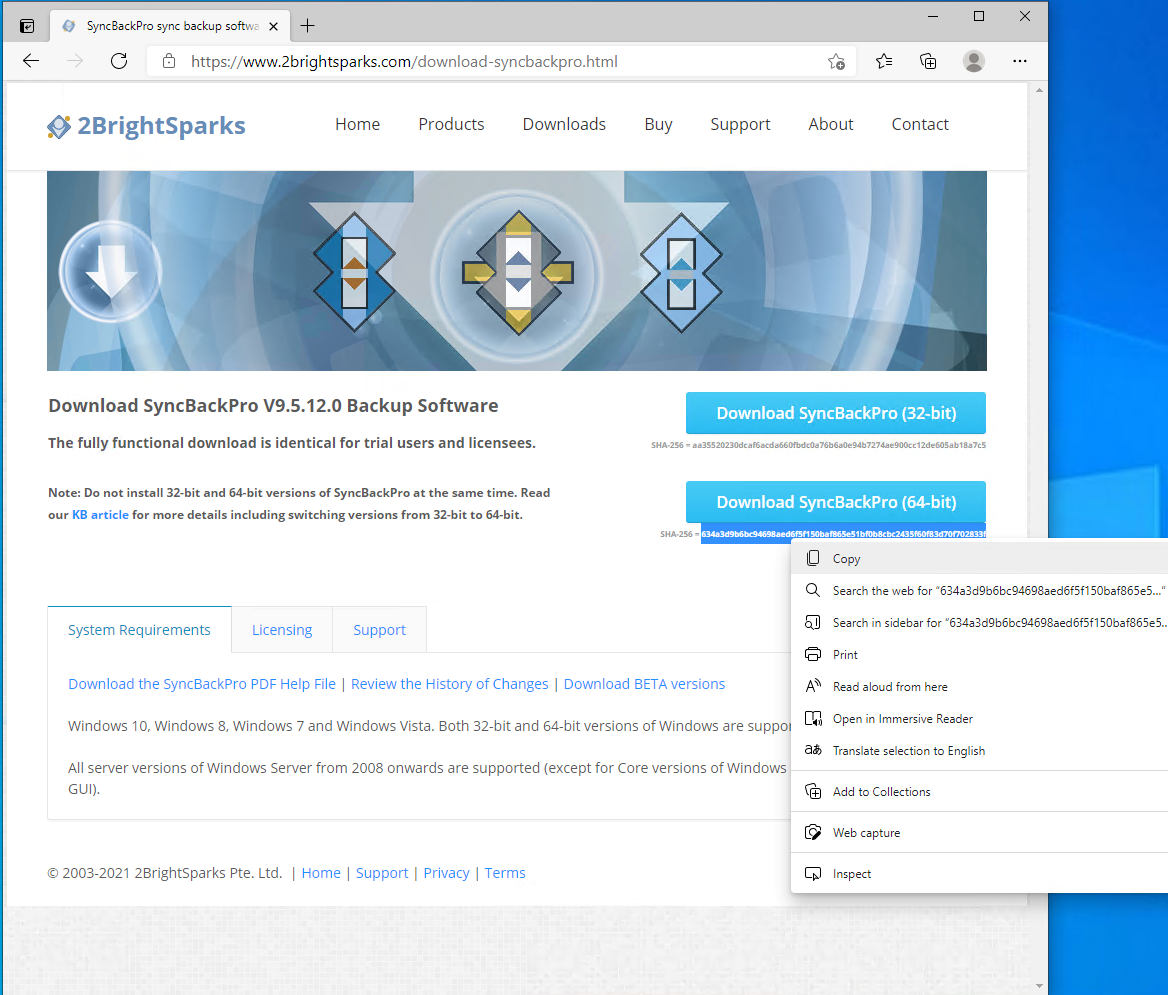This screenshot has height=995, width=1168.
Task: Open the Products nav menu
Action: coord(451,124)
